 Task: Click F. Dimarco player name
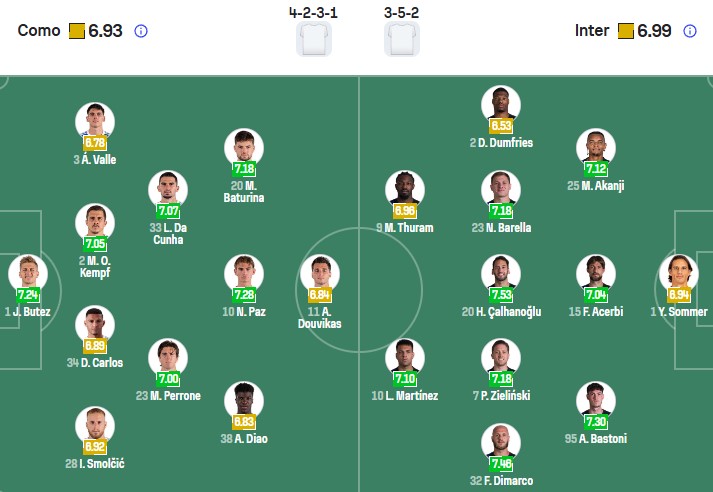pos(500,480)
